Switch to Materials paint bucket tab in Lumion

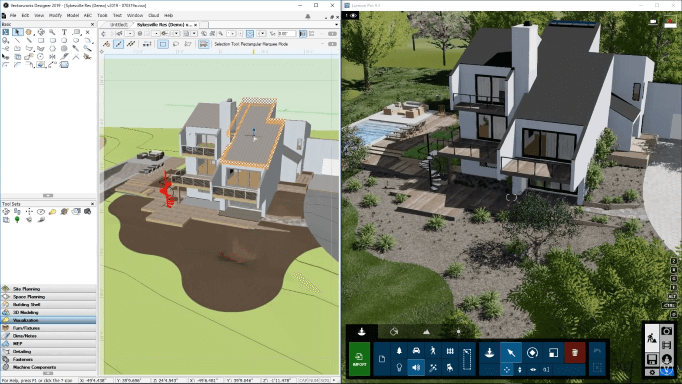click(x=394, y=332)
